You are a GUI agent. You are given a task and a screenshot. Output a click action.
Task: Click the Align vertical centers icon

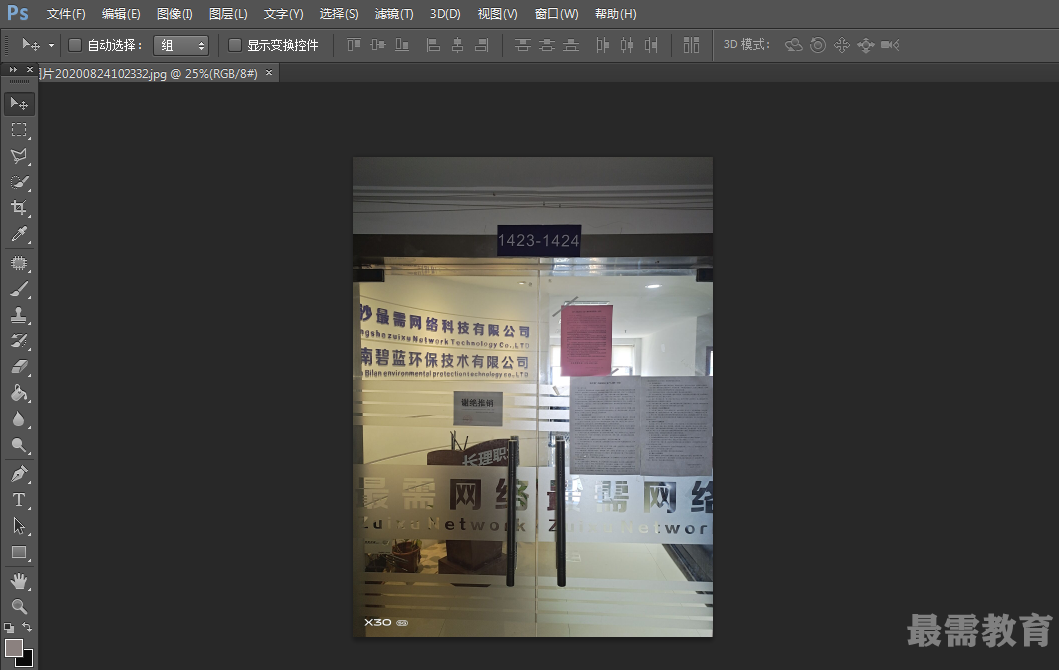coord(378,45)
